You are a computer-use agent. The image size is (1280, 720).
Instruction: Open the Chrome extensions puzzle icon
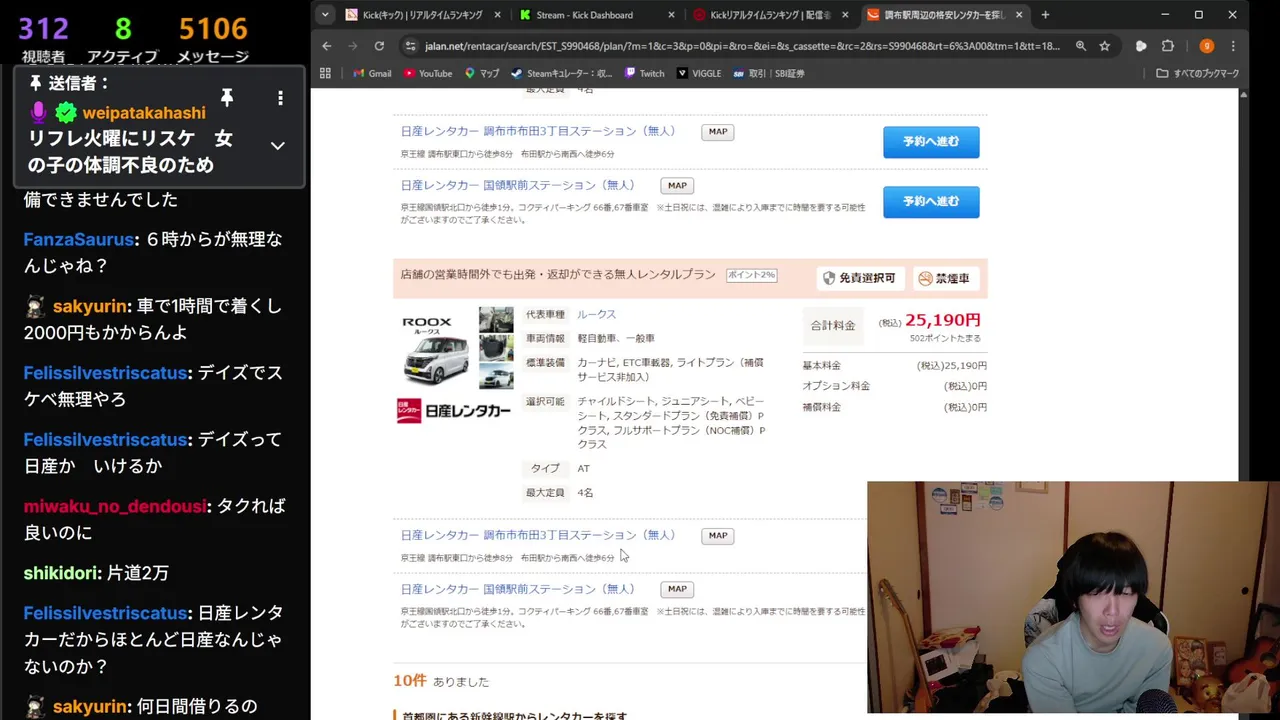click(1167, 46)
